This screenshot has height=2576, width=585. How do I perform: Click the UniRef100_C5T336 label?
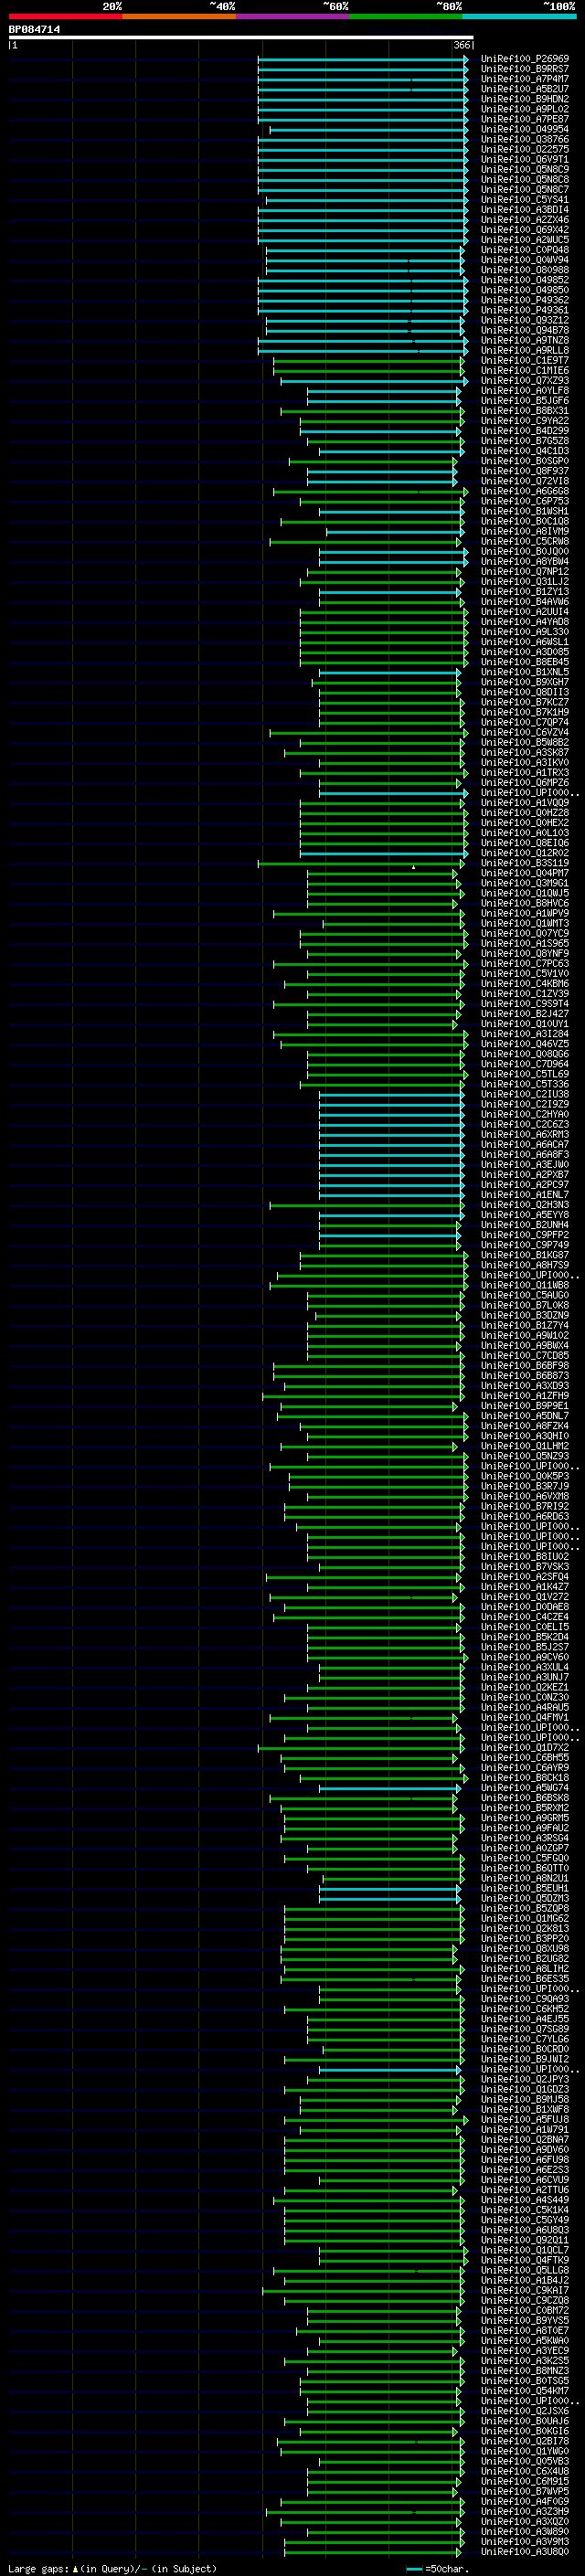point(525,1084)
